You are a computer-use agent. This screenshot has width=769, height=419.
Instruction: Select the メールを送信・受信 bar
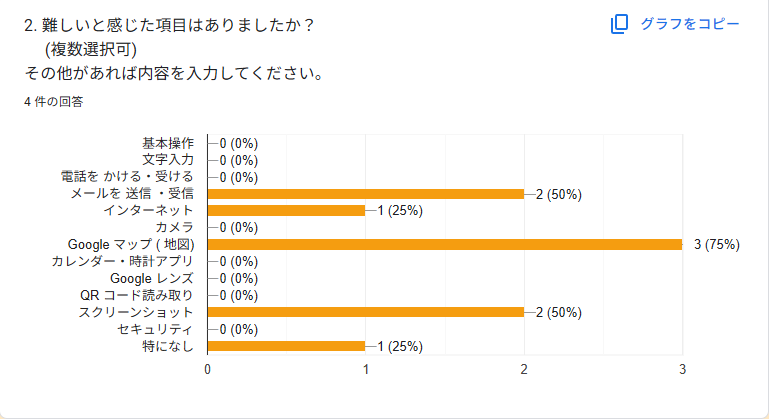pos(365,194)
